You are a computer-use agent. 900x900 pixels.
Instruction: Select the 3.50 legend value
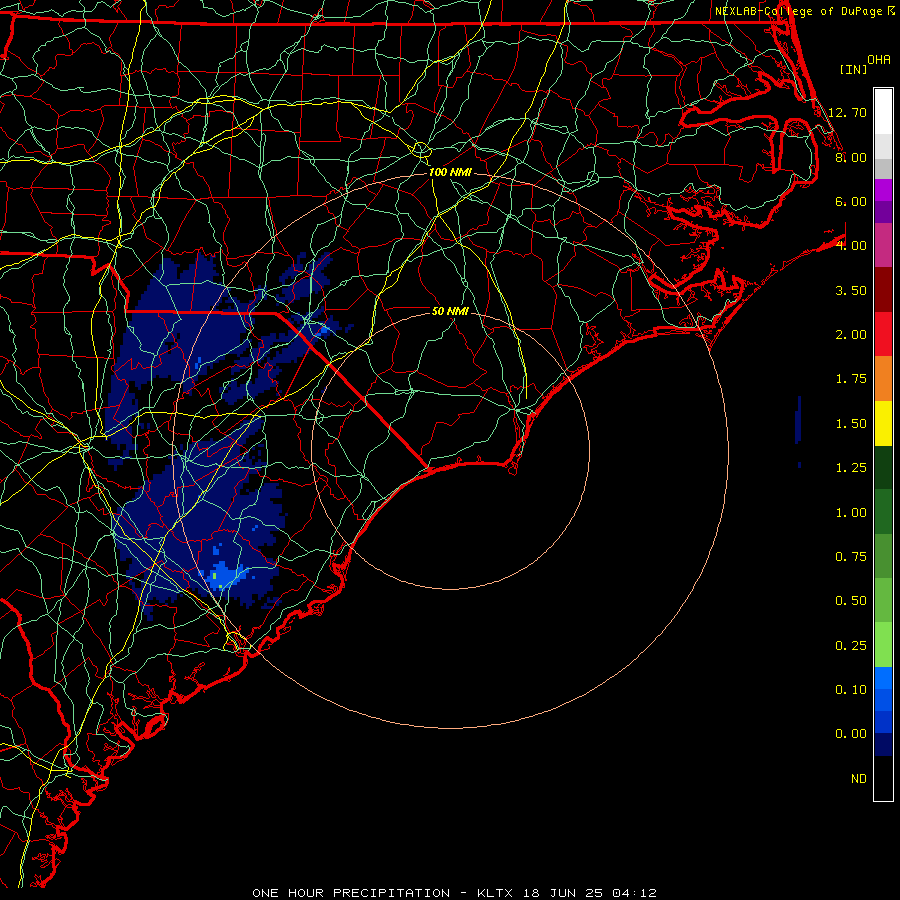(x=851, y=290)
